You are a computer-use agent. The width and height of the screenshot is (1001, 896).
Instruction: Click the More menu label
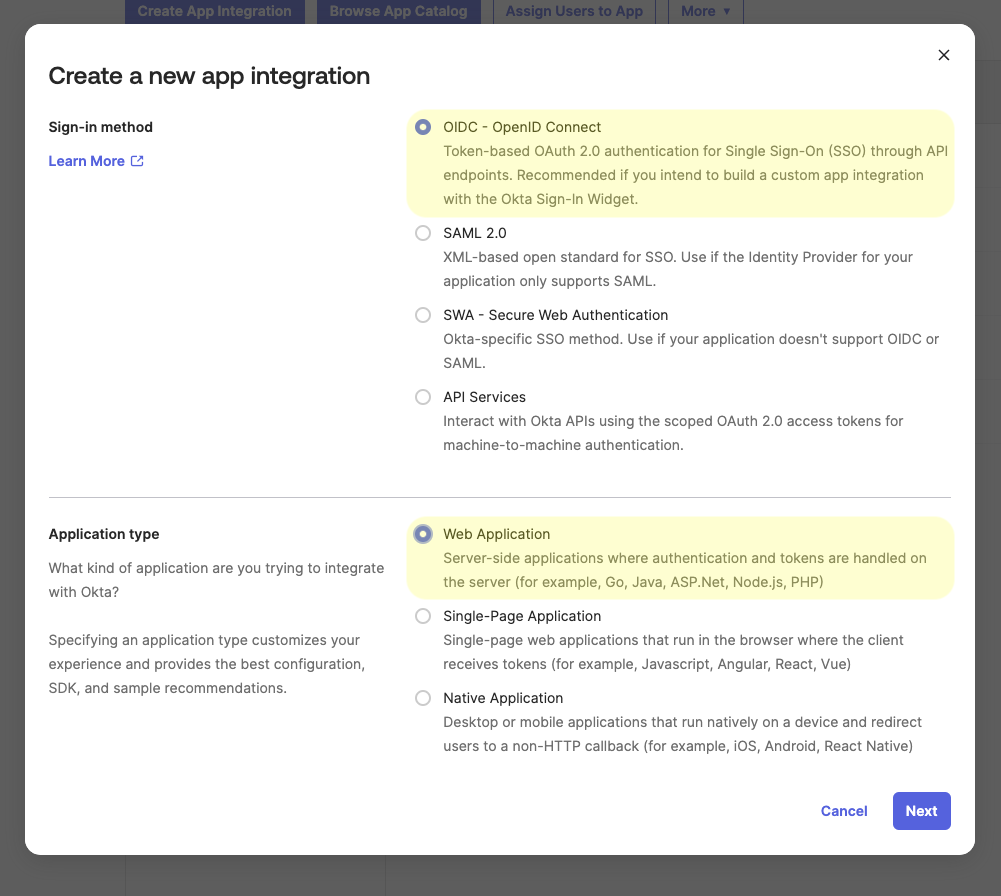(697, 11)
